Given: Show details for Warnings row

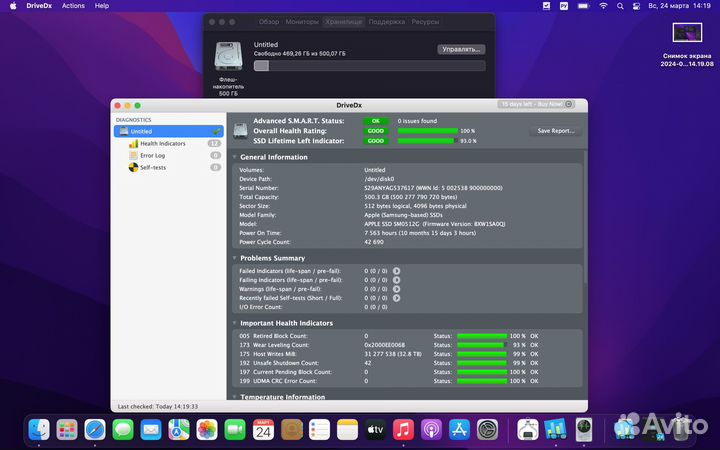Looking at the screenshot, I should (x=396, y=289).
